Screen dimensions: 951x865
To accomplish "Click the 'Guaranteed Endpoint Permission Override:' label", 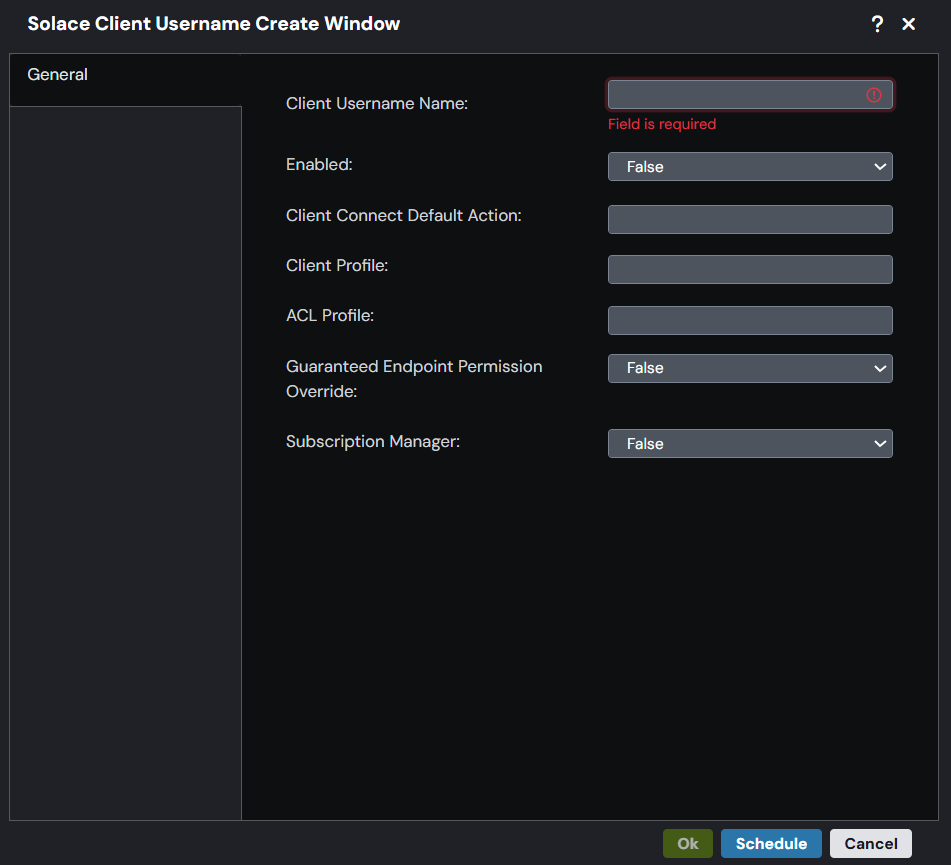I will click(414, 379).
